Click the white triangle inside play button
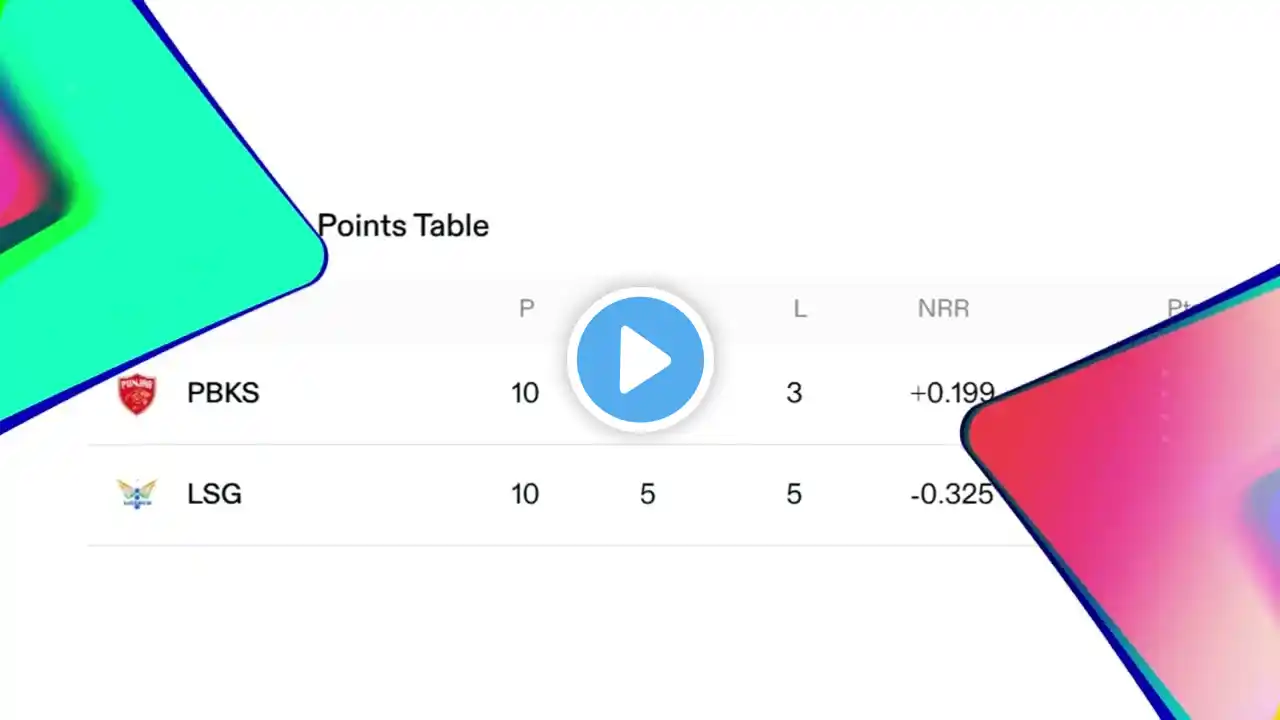1280x720 pixels. (645, 359)
